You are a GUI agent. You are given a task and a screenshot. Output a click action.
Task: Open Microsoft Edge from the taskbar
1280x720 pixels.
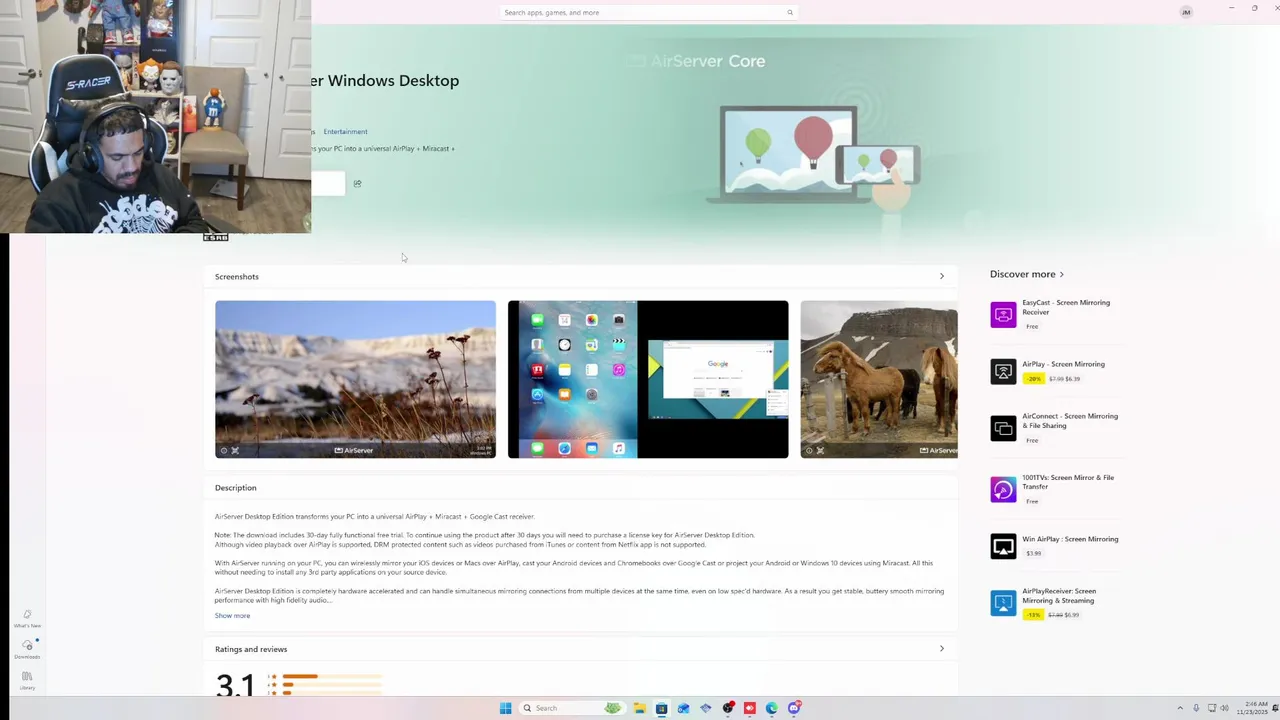[771, 708]
